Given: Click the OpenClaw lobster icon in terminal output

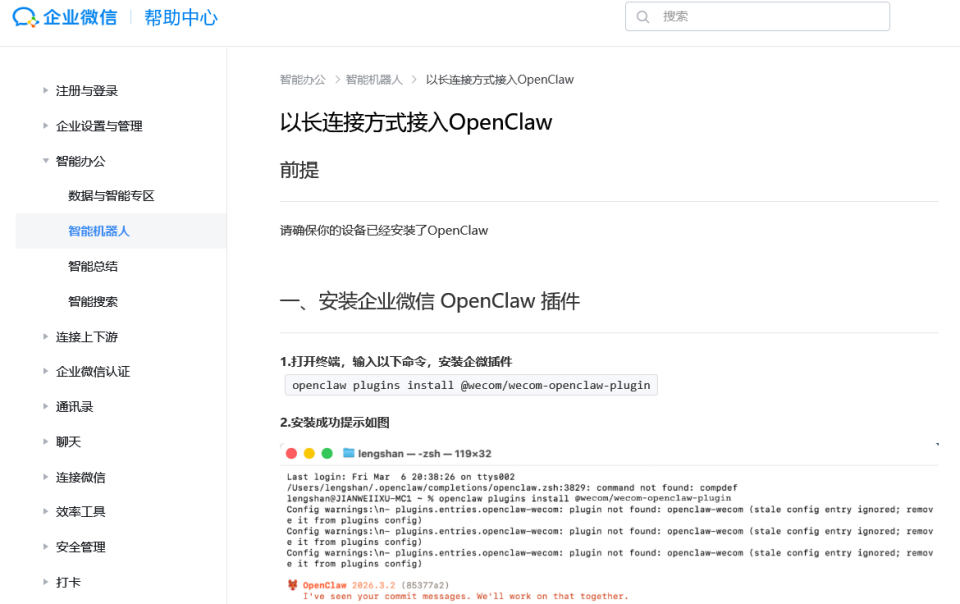Looking at the screenshot, I should tap(293, 585).
